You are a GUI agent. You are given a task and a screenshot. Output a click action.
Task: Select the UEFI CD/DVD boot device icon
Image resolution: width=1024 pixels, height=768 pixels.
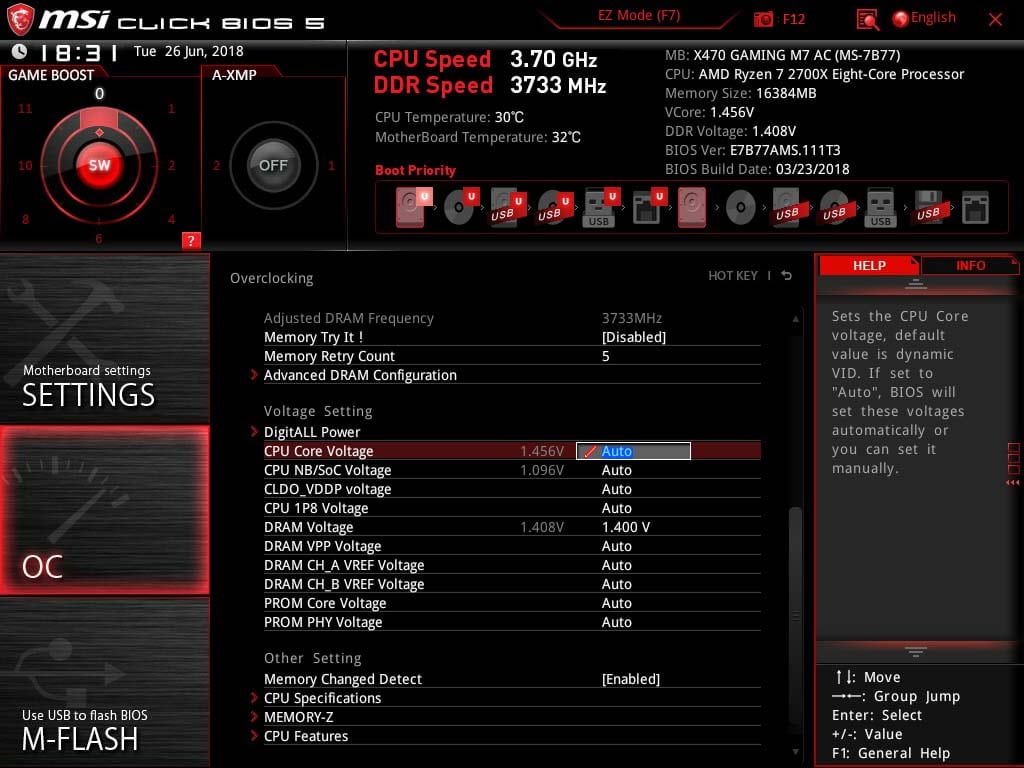[x=460, y=207]
